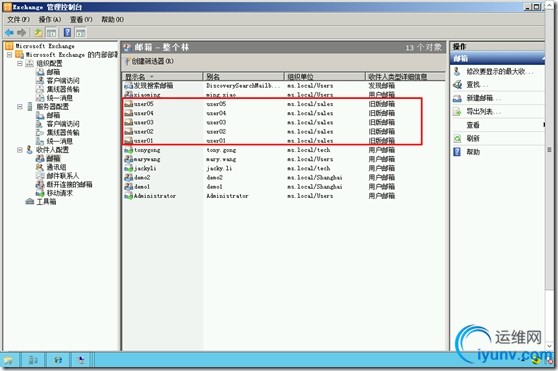The image size is (558, 371).
Task: Open the Explorer folder taskbar icon
Action: pos(8,360)
